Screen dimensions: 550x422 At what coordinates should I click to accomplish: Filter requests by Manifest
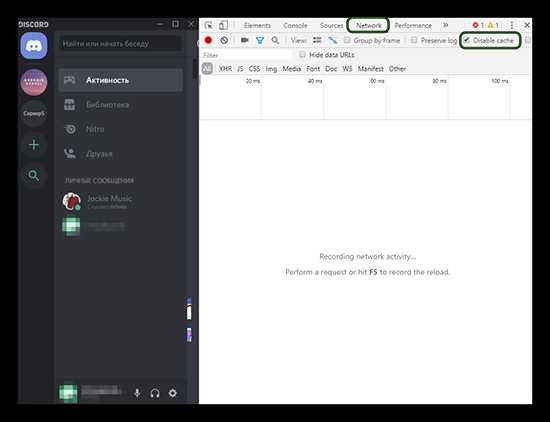click(x=370, y=69)
